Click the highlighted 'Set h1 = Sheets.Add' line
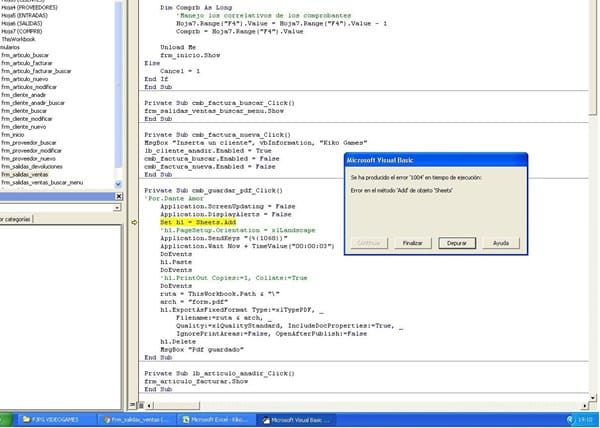 [201, 221]
